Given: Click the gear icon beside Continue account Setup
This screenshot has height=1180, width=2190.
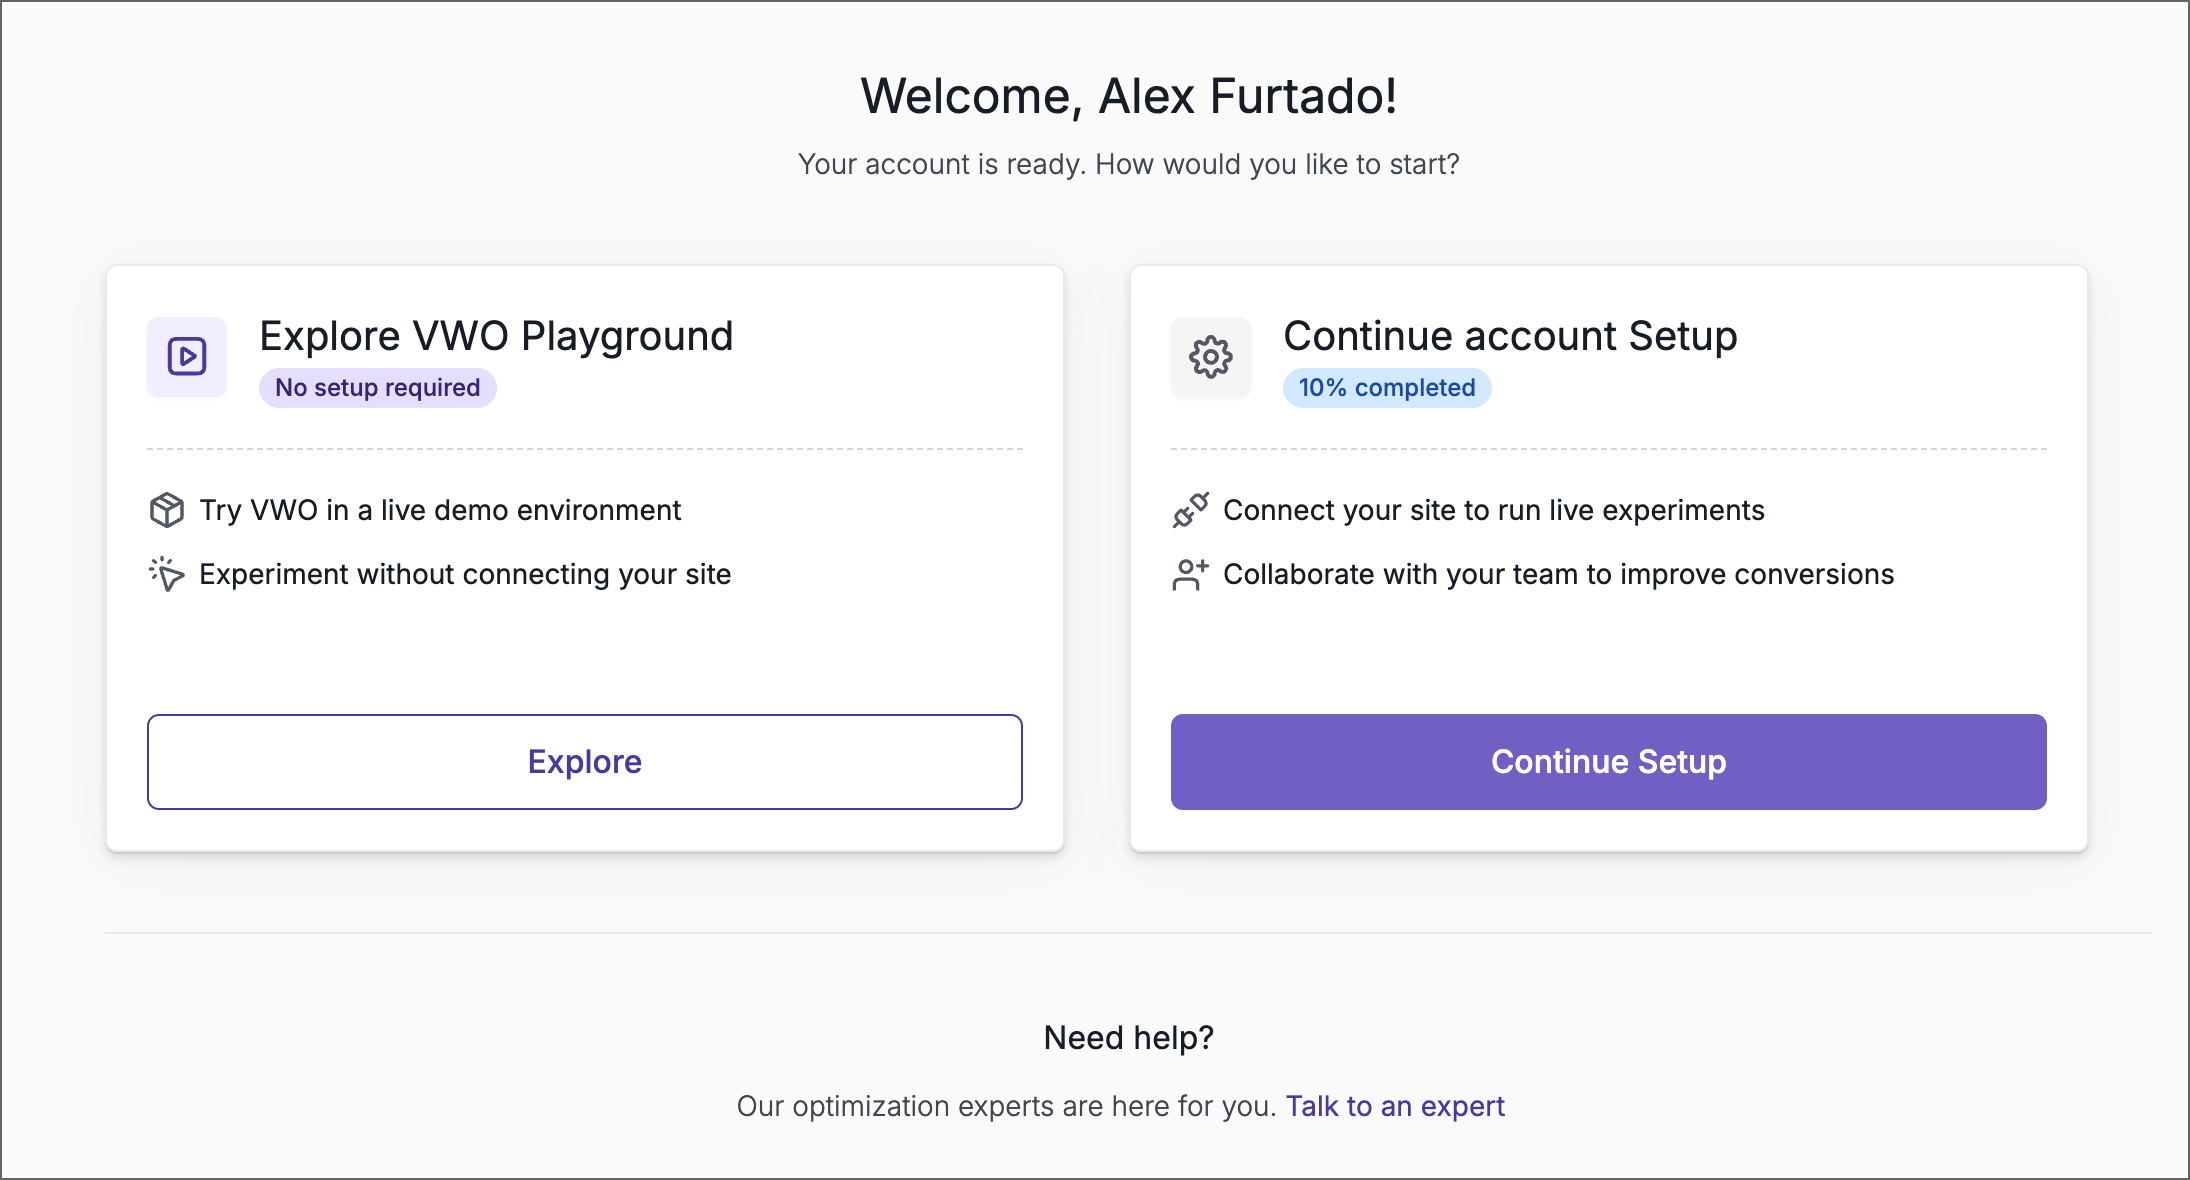Looking at the screenshot, I should [x=1210, y=357].
